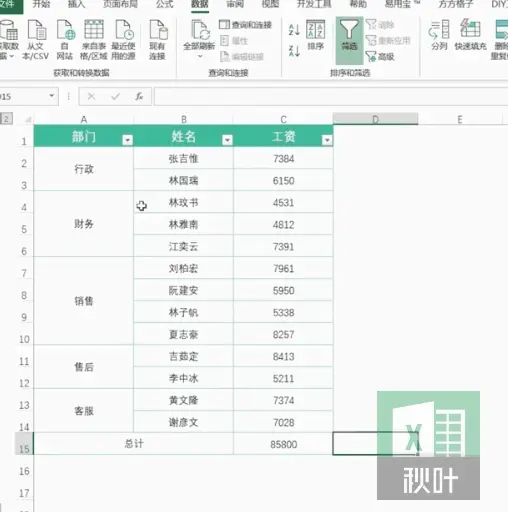Open Advanced filter (高级)

pos(380,57)
